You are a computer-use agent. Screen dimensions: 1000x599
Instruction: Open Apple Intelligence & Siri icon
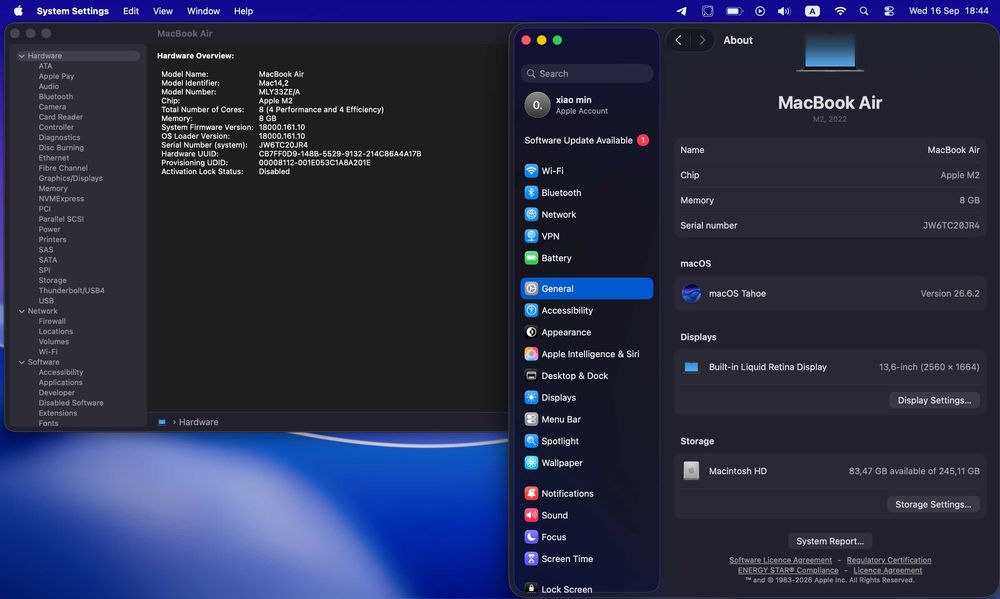(531, 353)
